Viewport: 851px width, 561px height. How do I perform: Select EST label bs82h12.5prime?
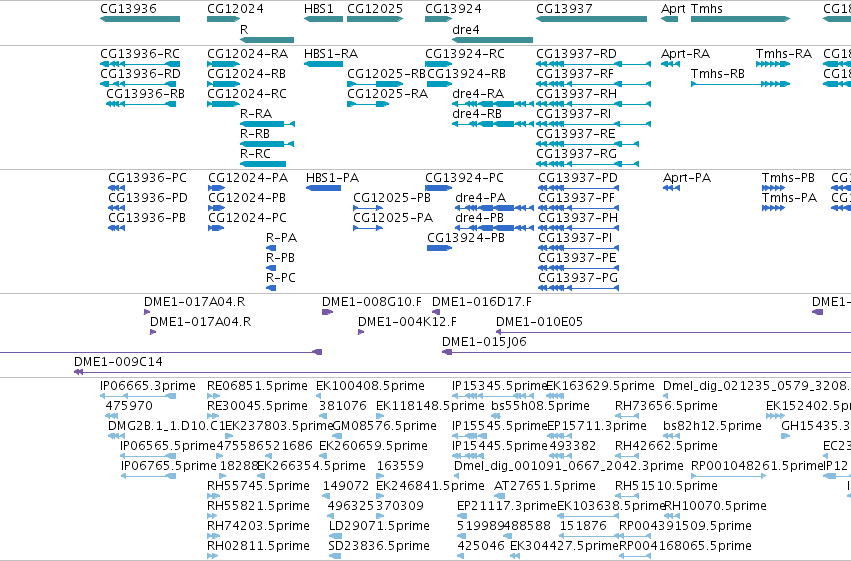tap(712, 426)
